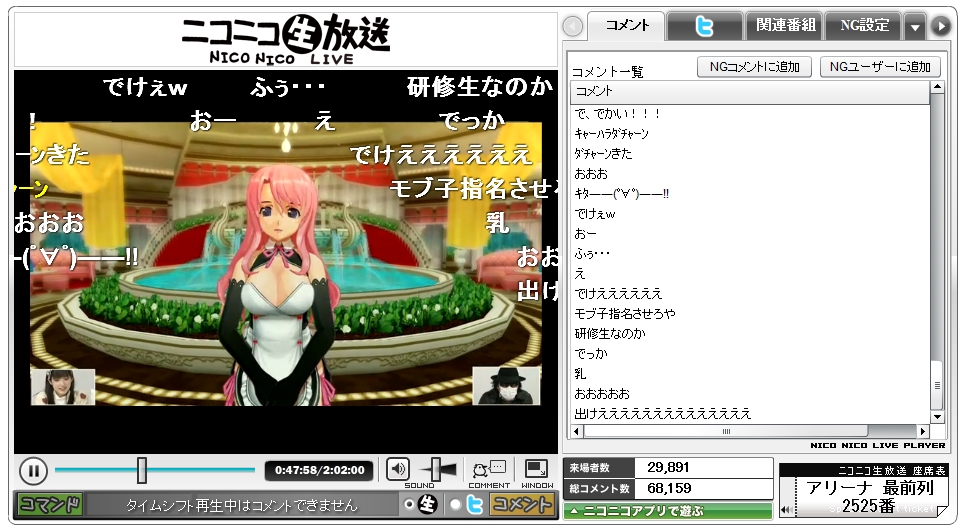970x530 pixels.
Task: Click the comment list scroll-up arrow
Action: (x=937, y=87)
